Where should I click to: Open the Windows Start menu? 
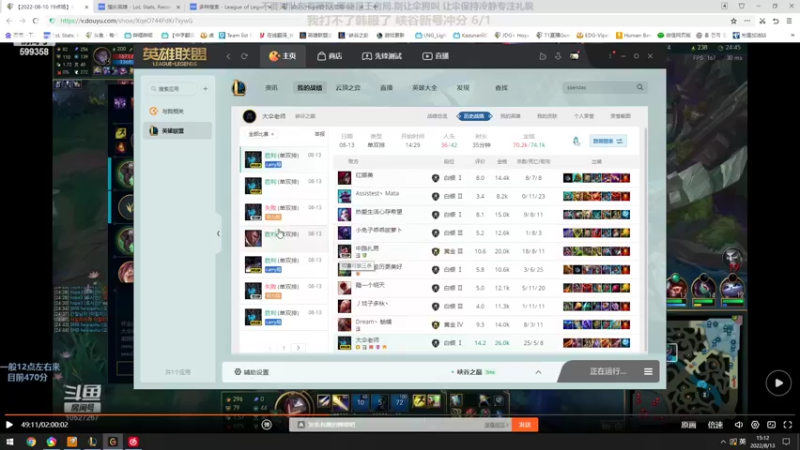click(10, 442)
